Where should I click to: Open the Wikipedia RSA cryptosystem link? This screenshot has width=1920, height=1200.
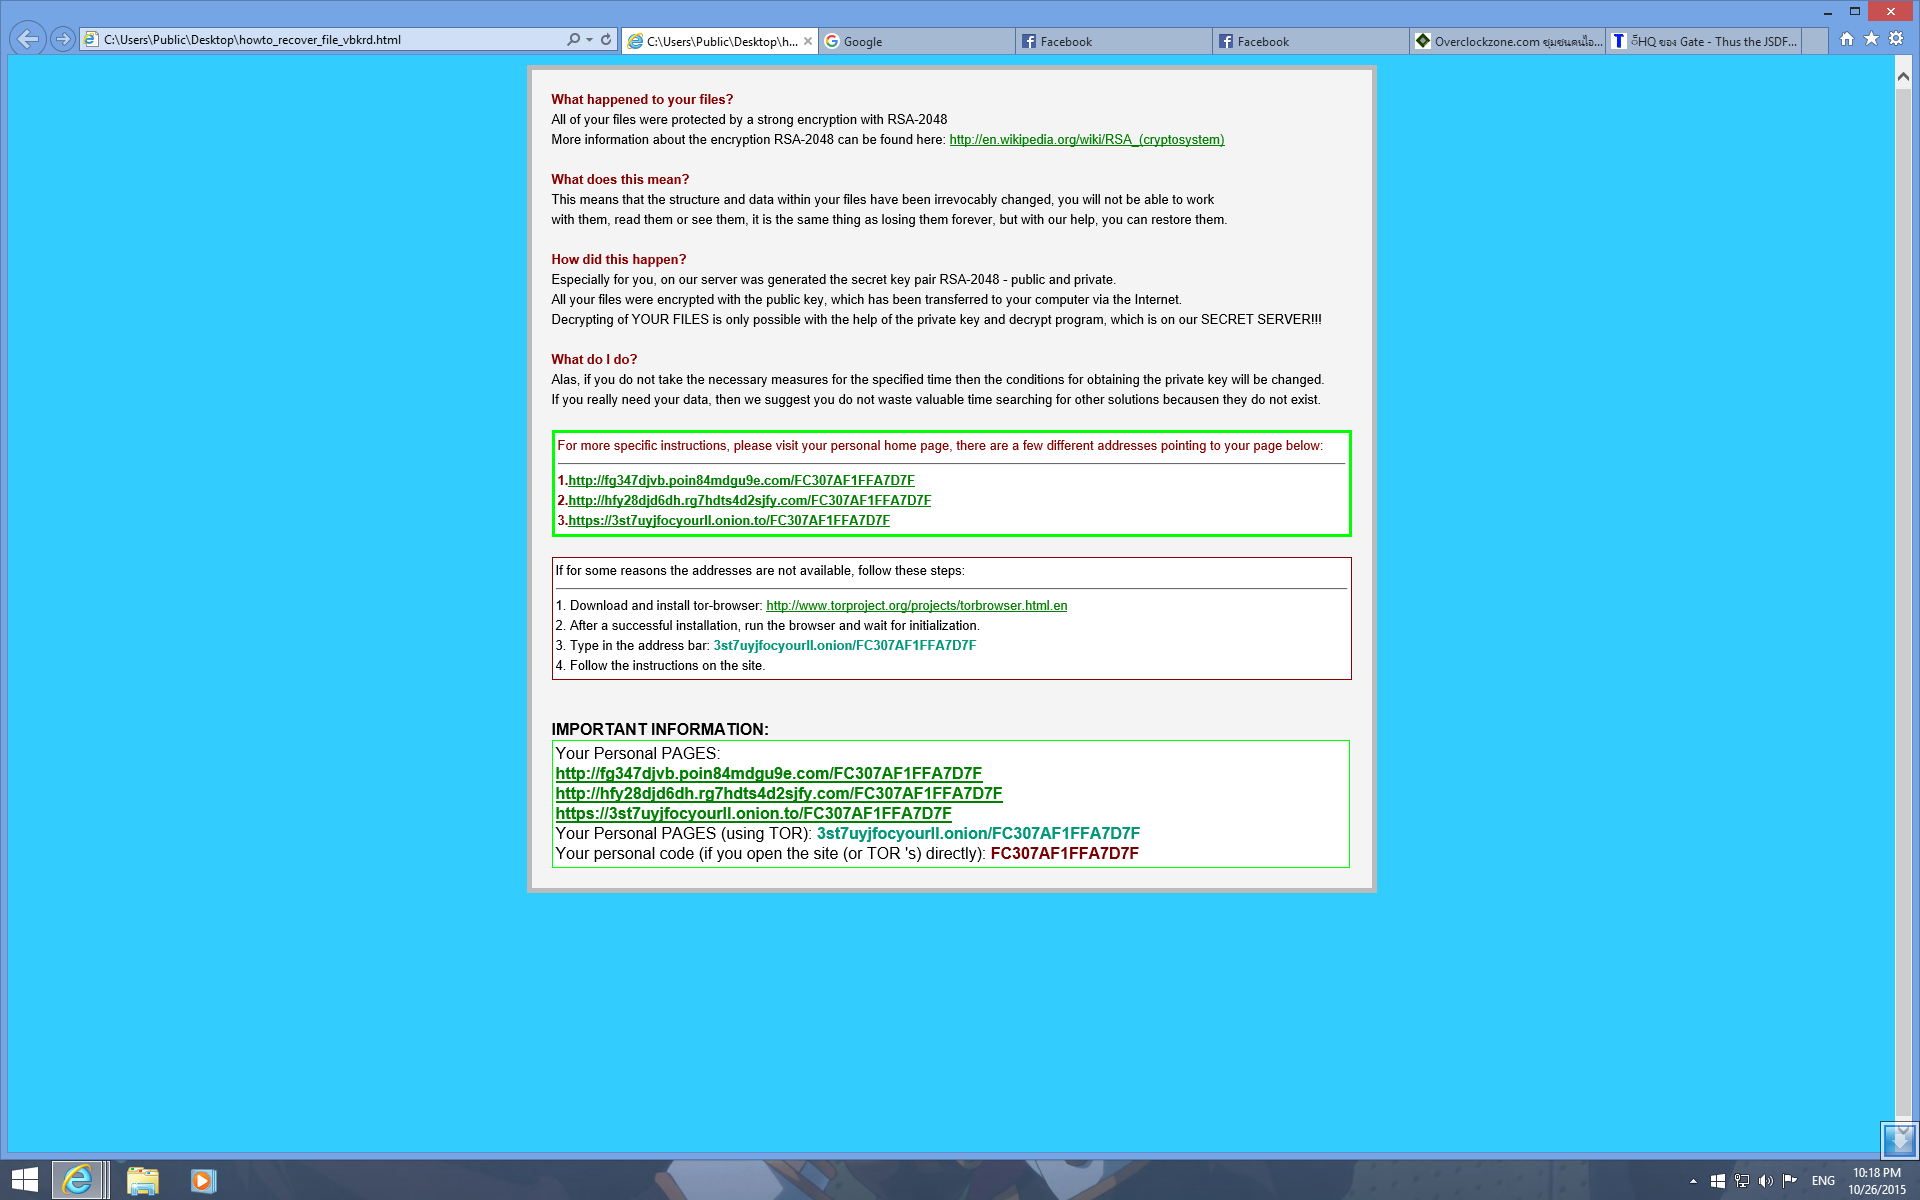pos(1086,140)
